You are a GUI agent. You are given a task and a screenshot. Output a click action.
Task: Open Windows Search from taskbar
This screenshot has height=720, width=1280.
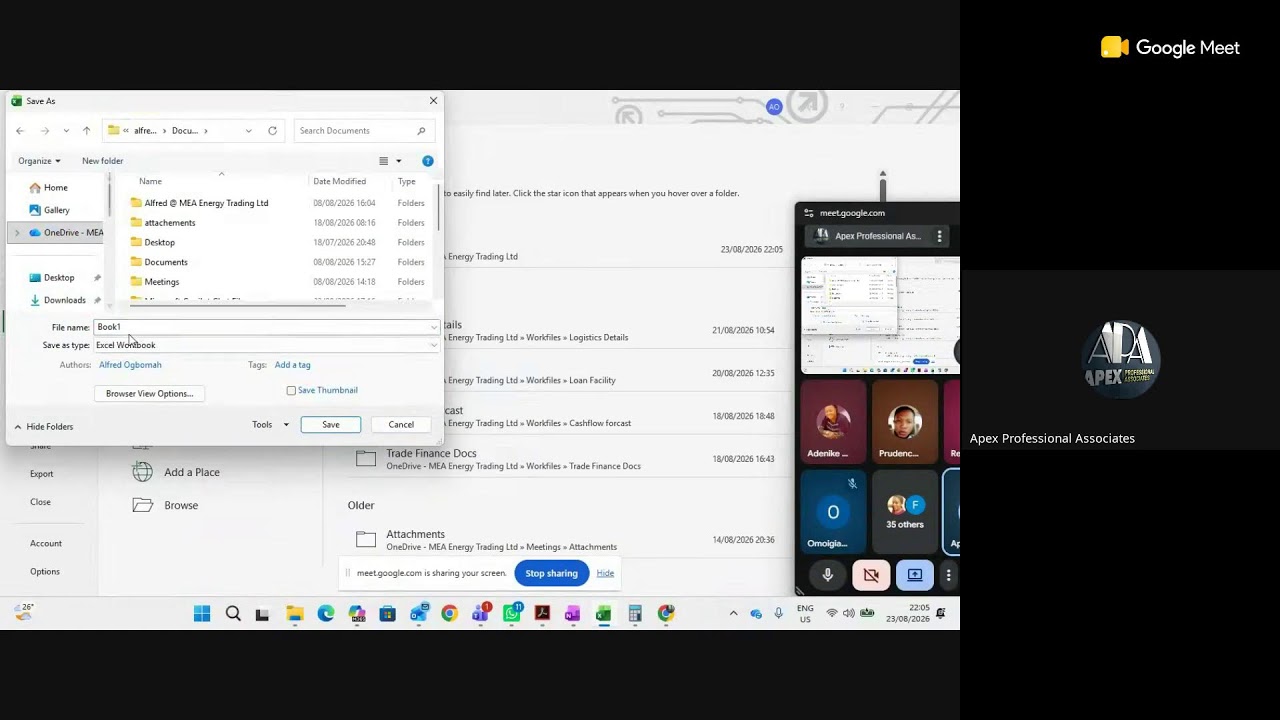coord(233,614)
